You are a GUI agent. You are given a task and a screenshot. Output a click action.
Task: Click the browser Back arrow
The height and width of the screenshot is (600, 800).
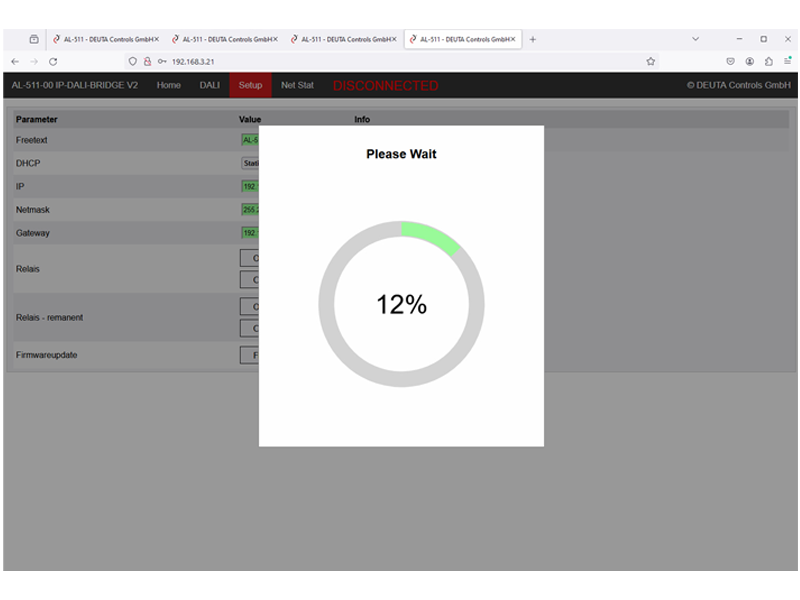15,61
